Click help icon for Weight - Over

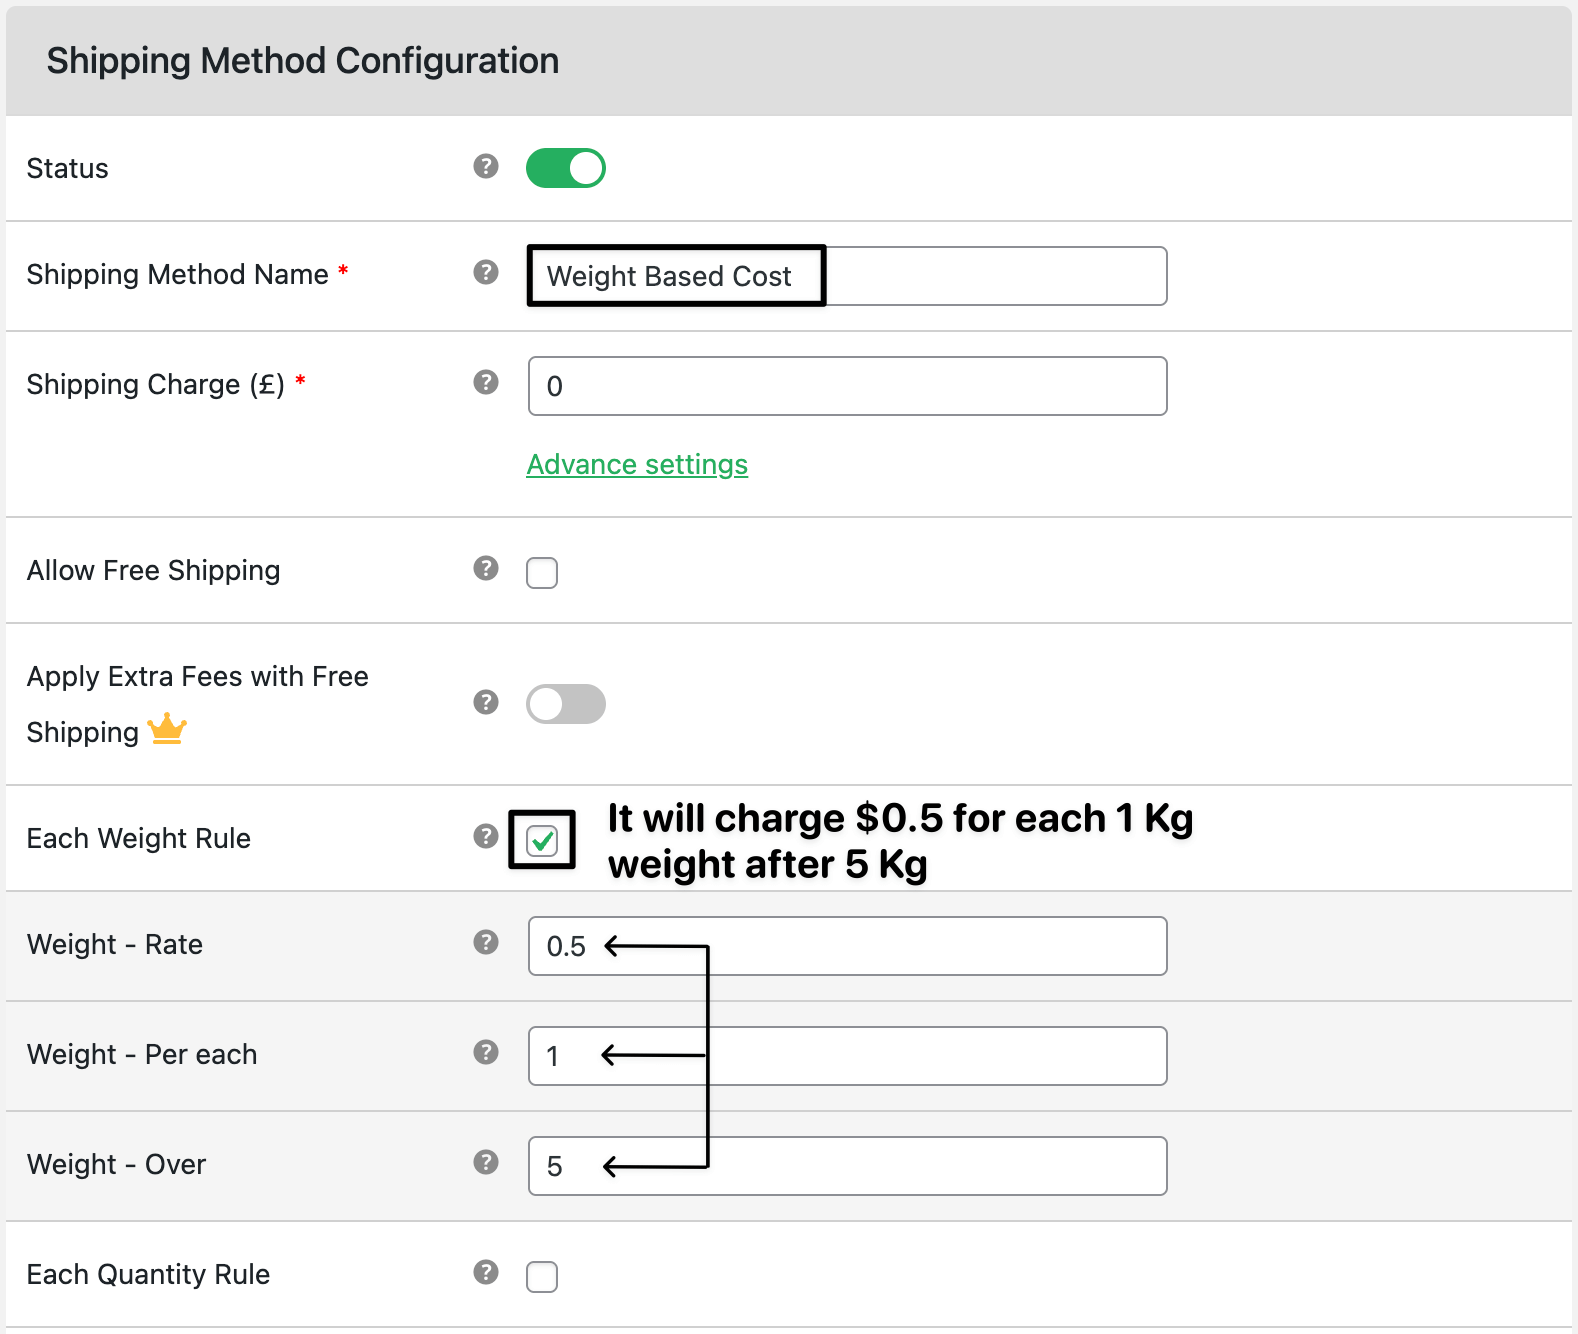click(486, 1162)
